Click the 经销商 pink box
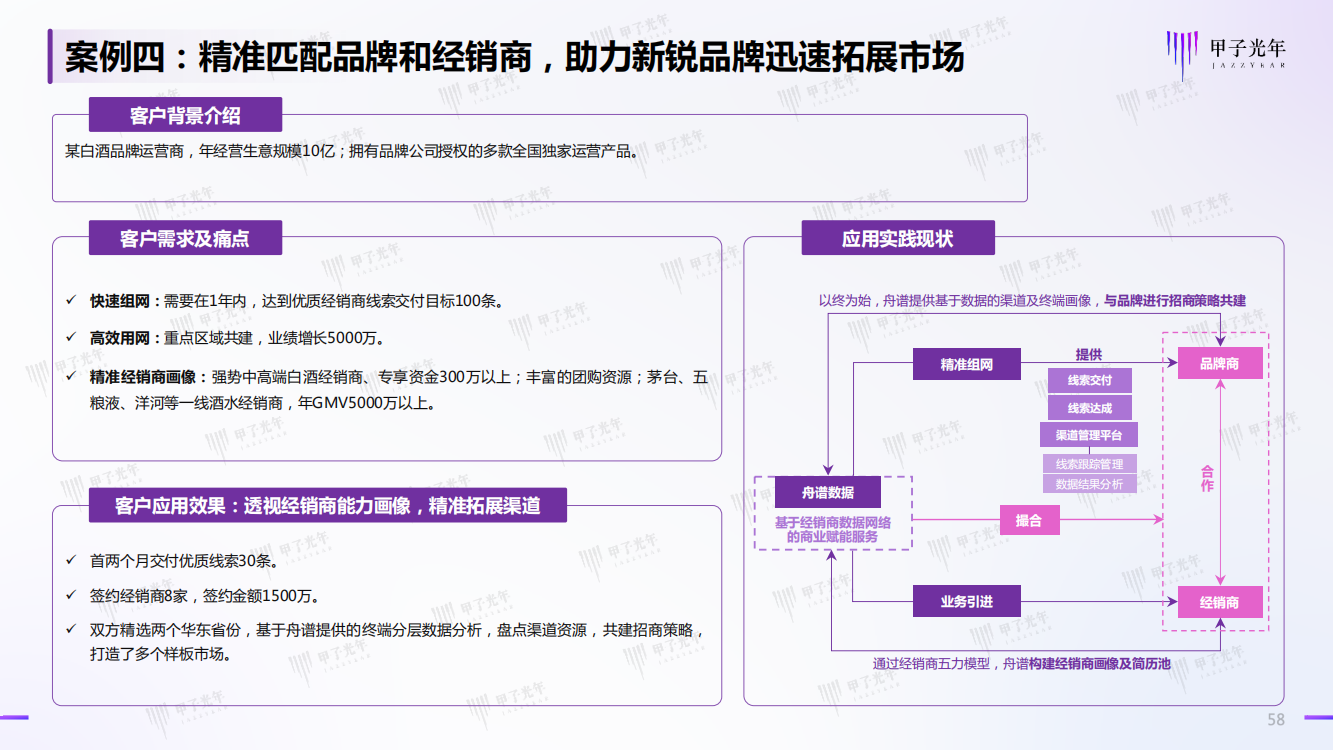This screenshot has height=750, width=1333. [x=1219, y=602]
